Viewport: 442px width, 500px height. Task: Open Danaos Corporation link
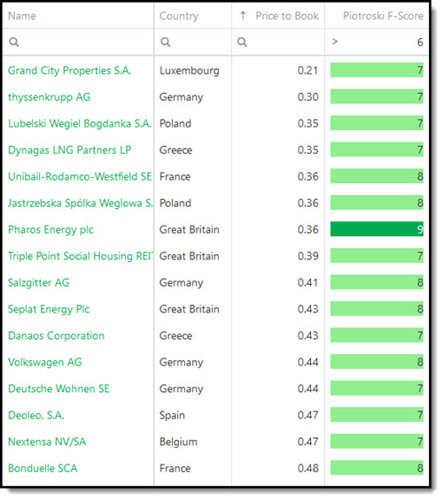tap(56, 336)
